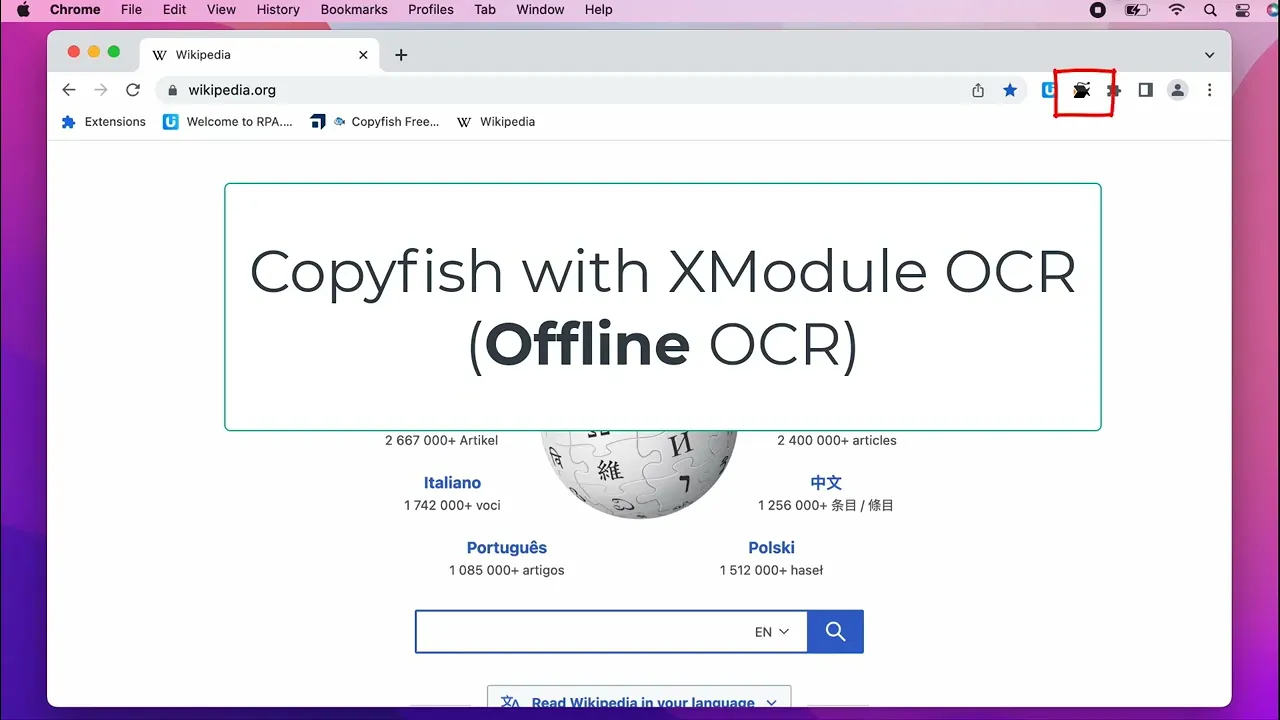Viewport: 1280px width, 720px height.
Task: Open the Apple menu
Action: 23,10
